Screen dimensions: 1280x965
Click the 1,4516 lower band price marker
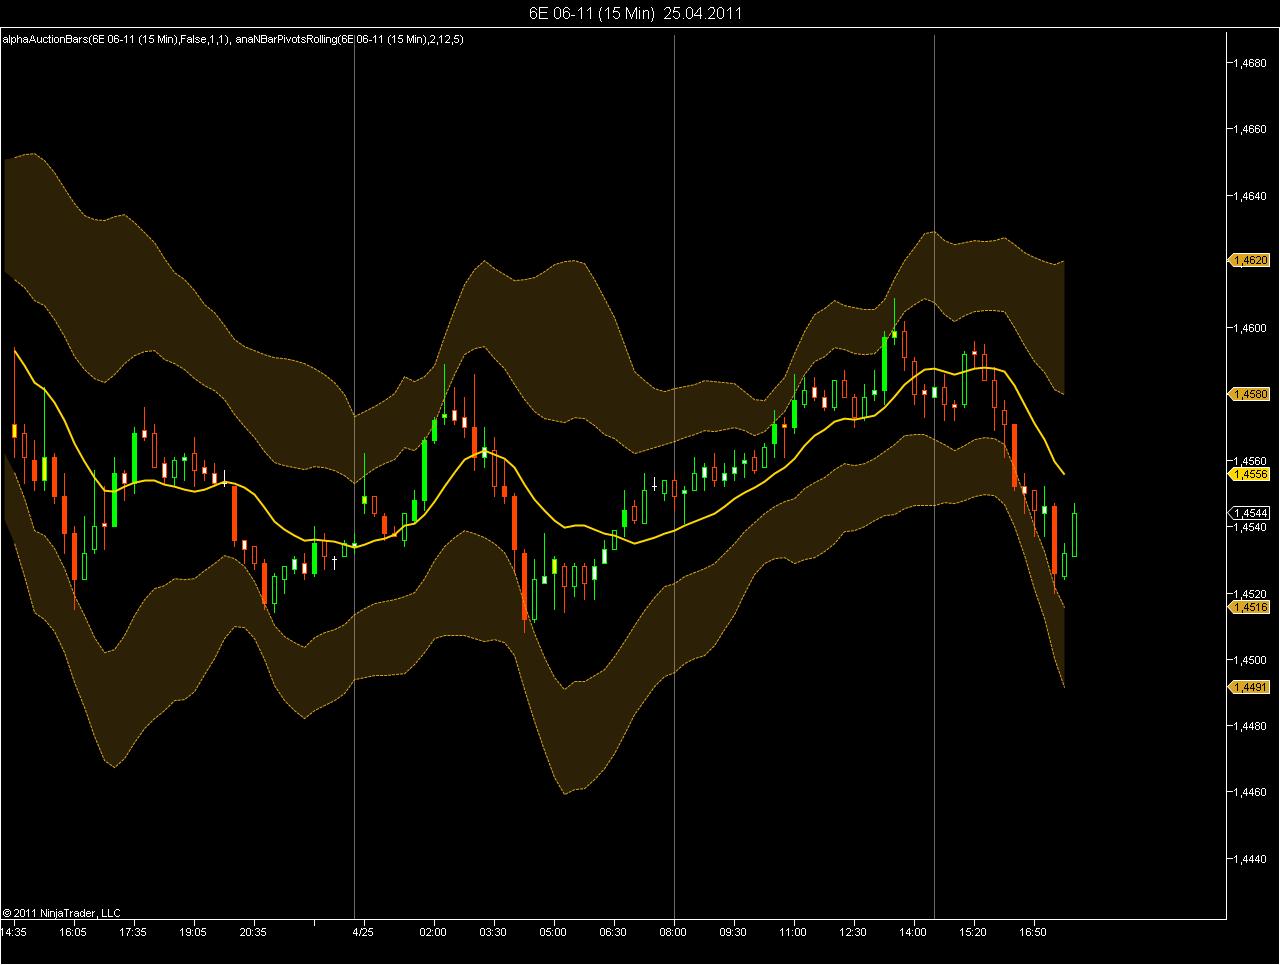1250,607
